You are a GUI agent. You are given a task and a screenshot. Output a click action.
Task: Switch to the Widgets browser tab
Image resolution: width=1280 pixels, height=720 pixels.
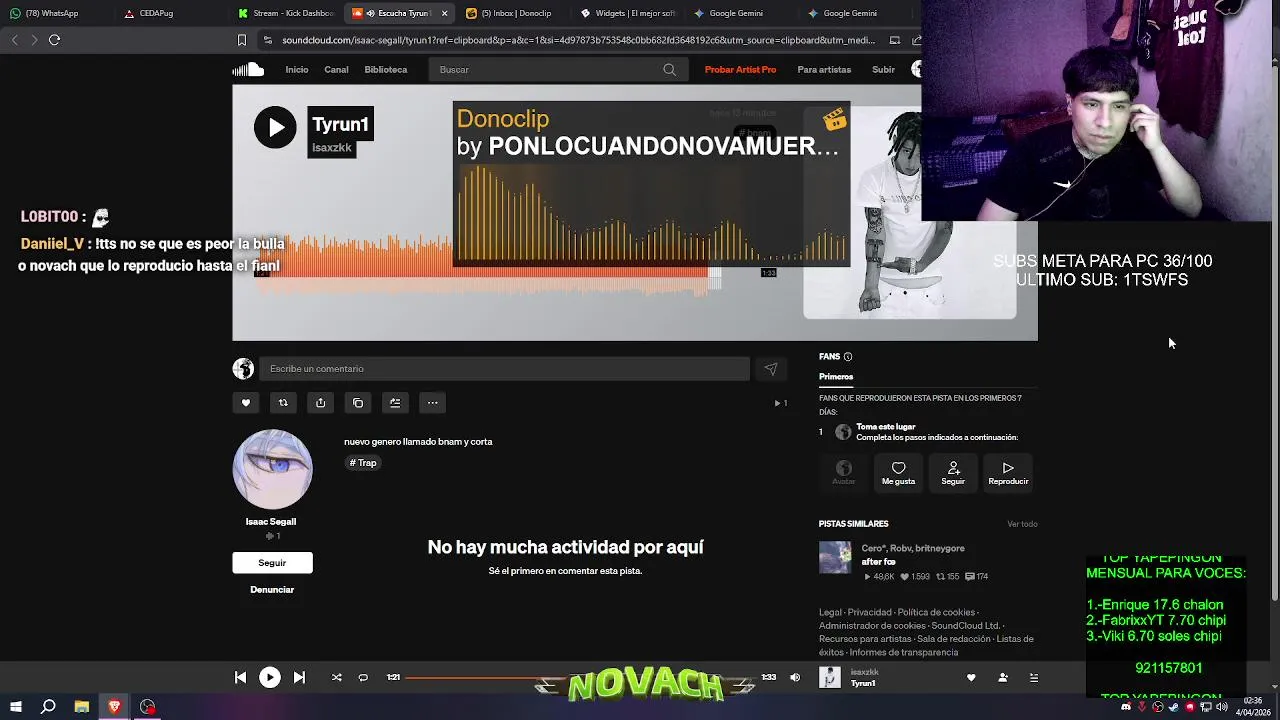[x=628, y=13]
